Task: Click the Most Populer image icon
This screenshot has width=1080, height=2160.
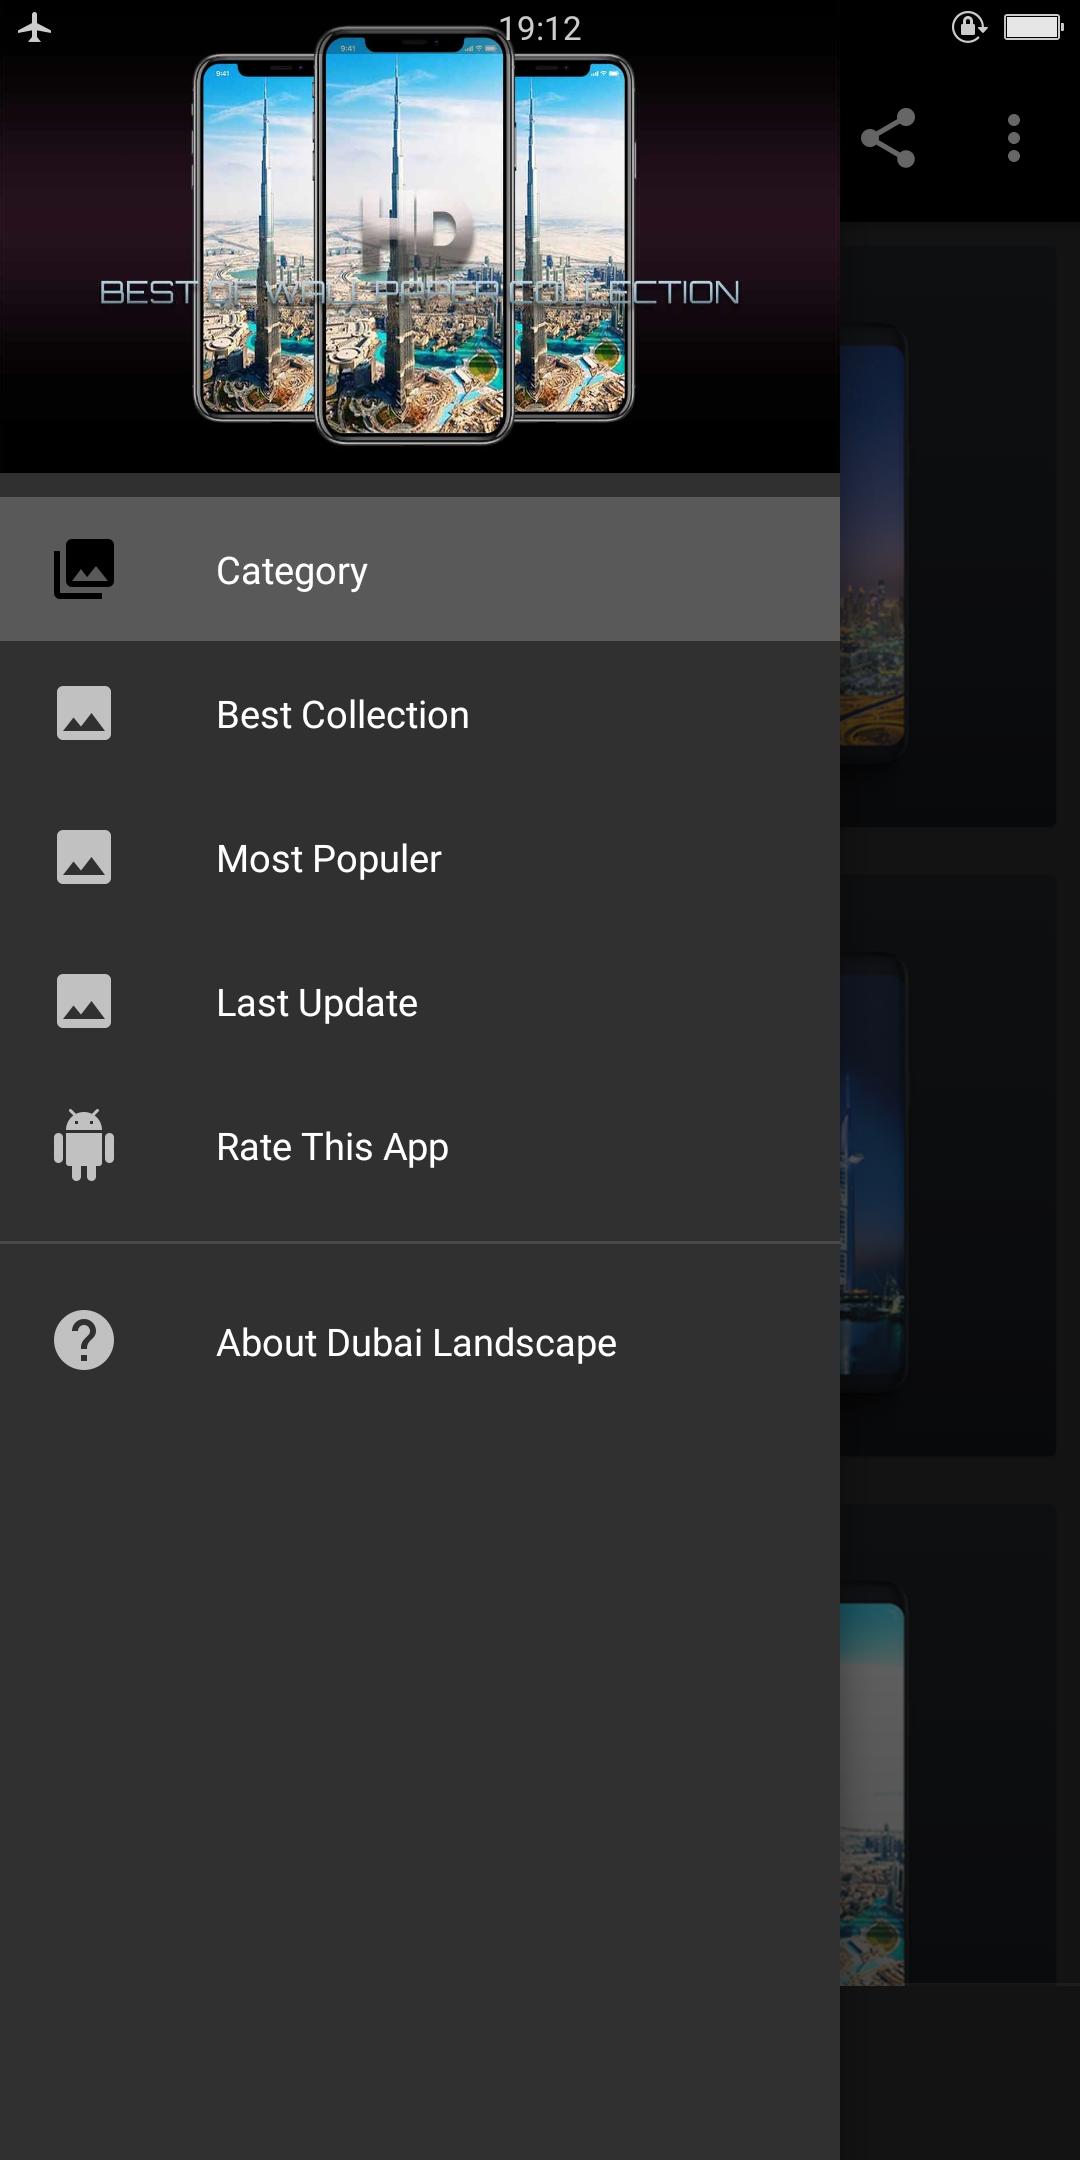Action: pyautogui.click(x=84, y=857)
